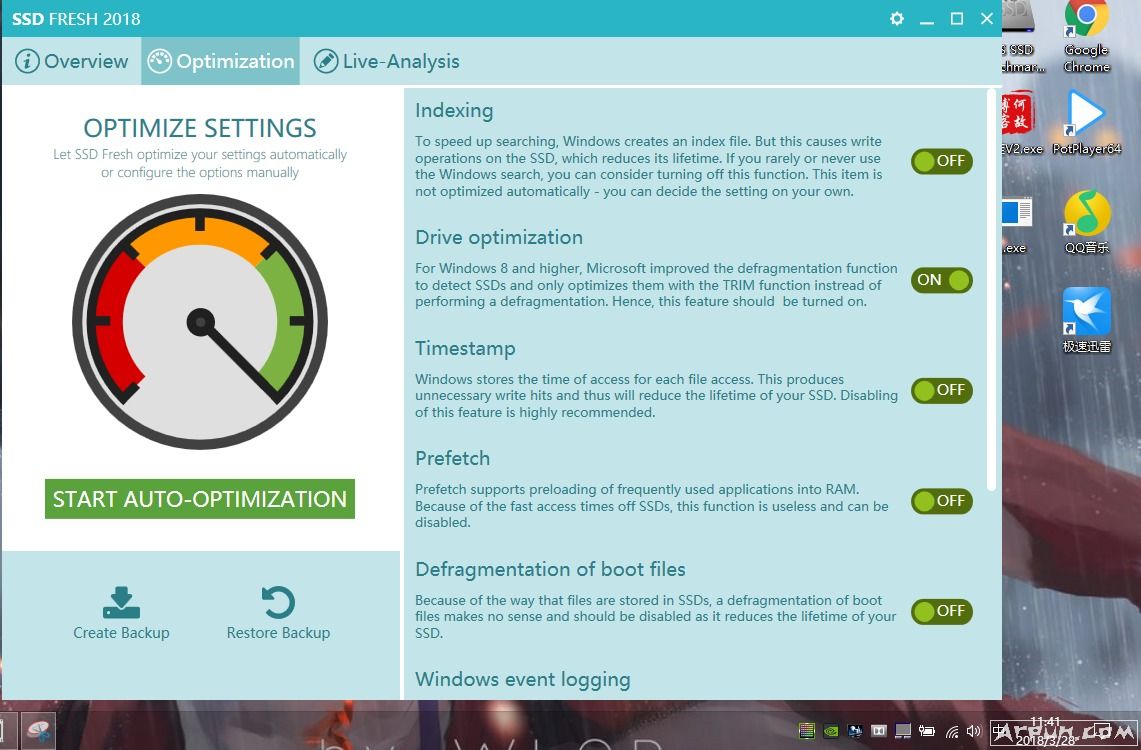This screenshot has width=1141, height=750.
Task: Click the volume icon in system tray
Action: pos(973,732)
